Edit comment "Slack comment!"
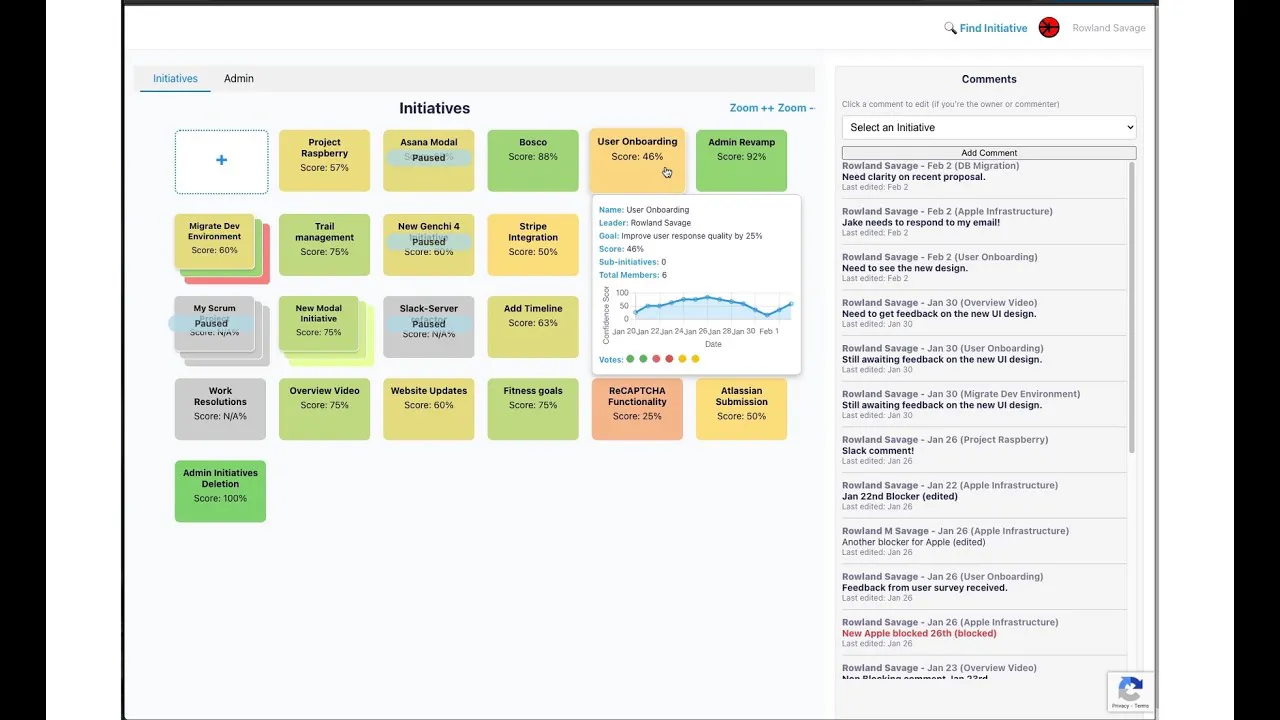Screen dimensions: 1280x720 tap(878, 451)
